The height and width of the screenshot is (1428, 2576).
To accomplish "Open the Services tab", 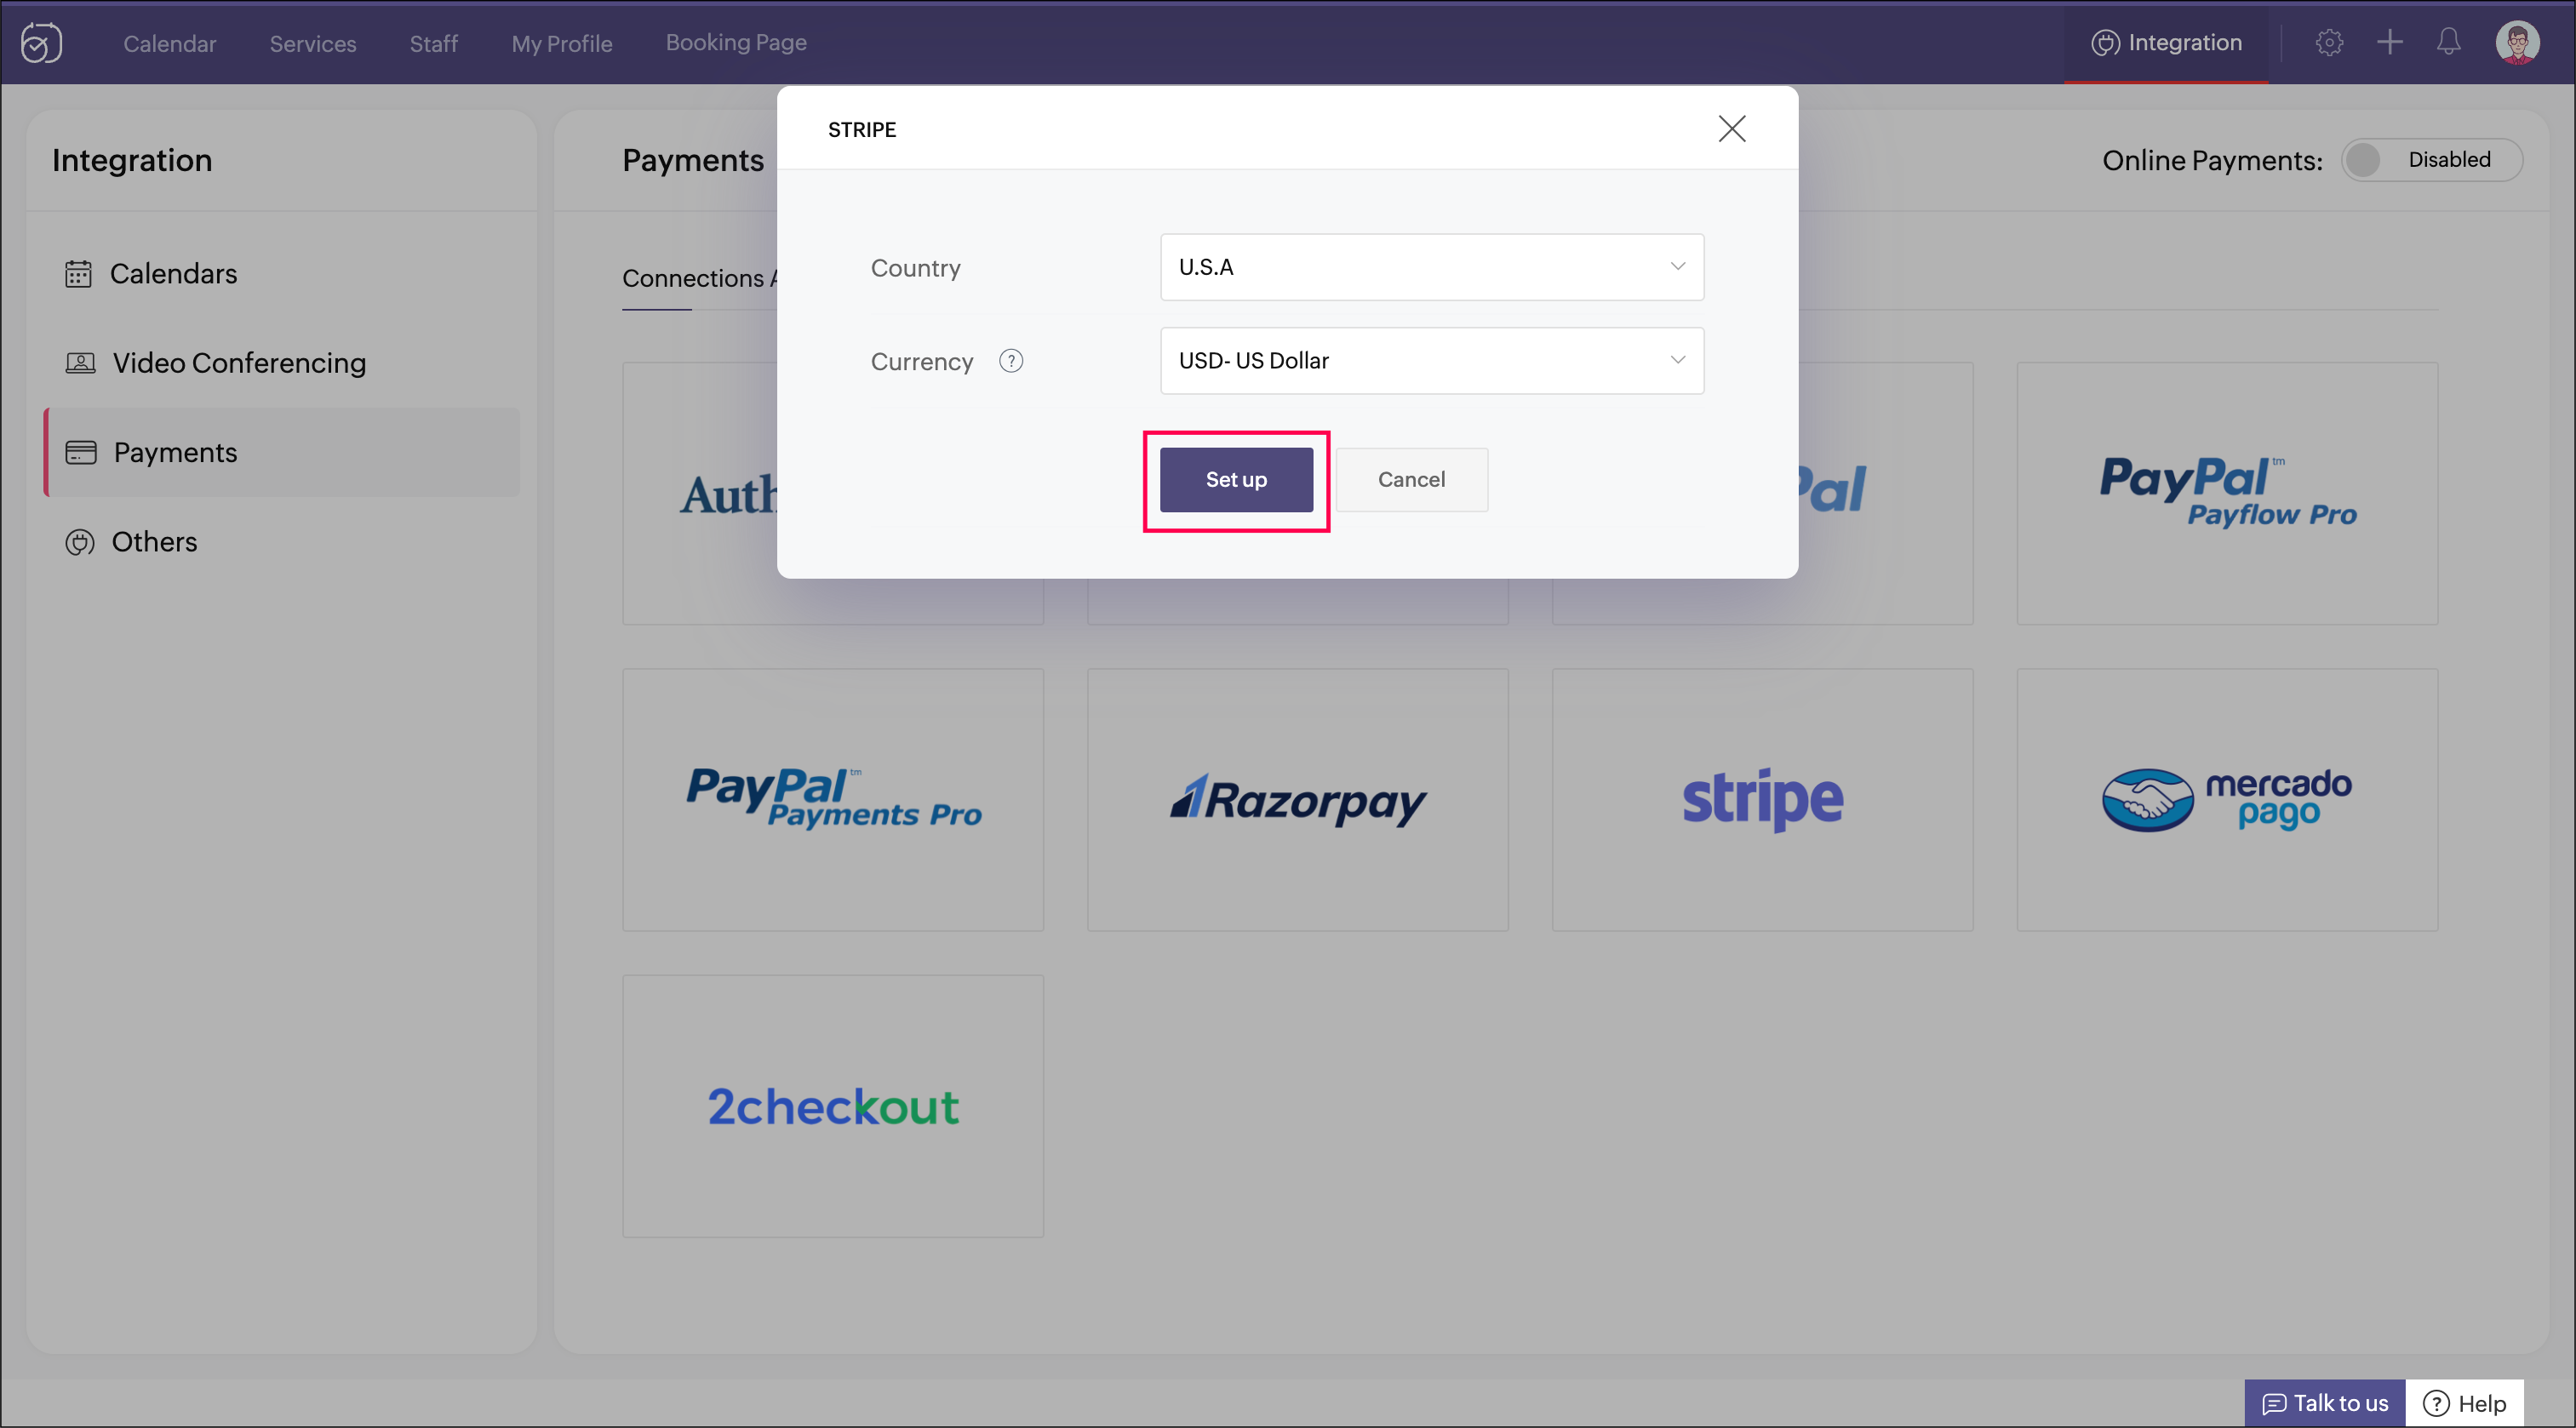I will coord(313,43).
